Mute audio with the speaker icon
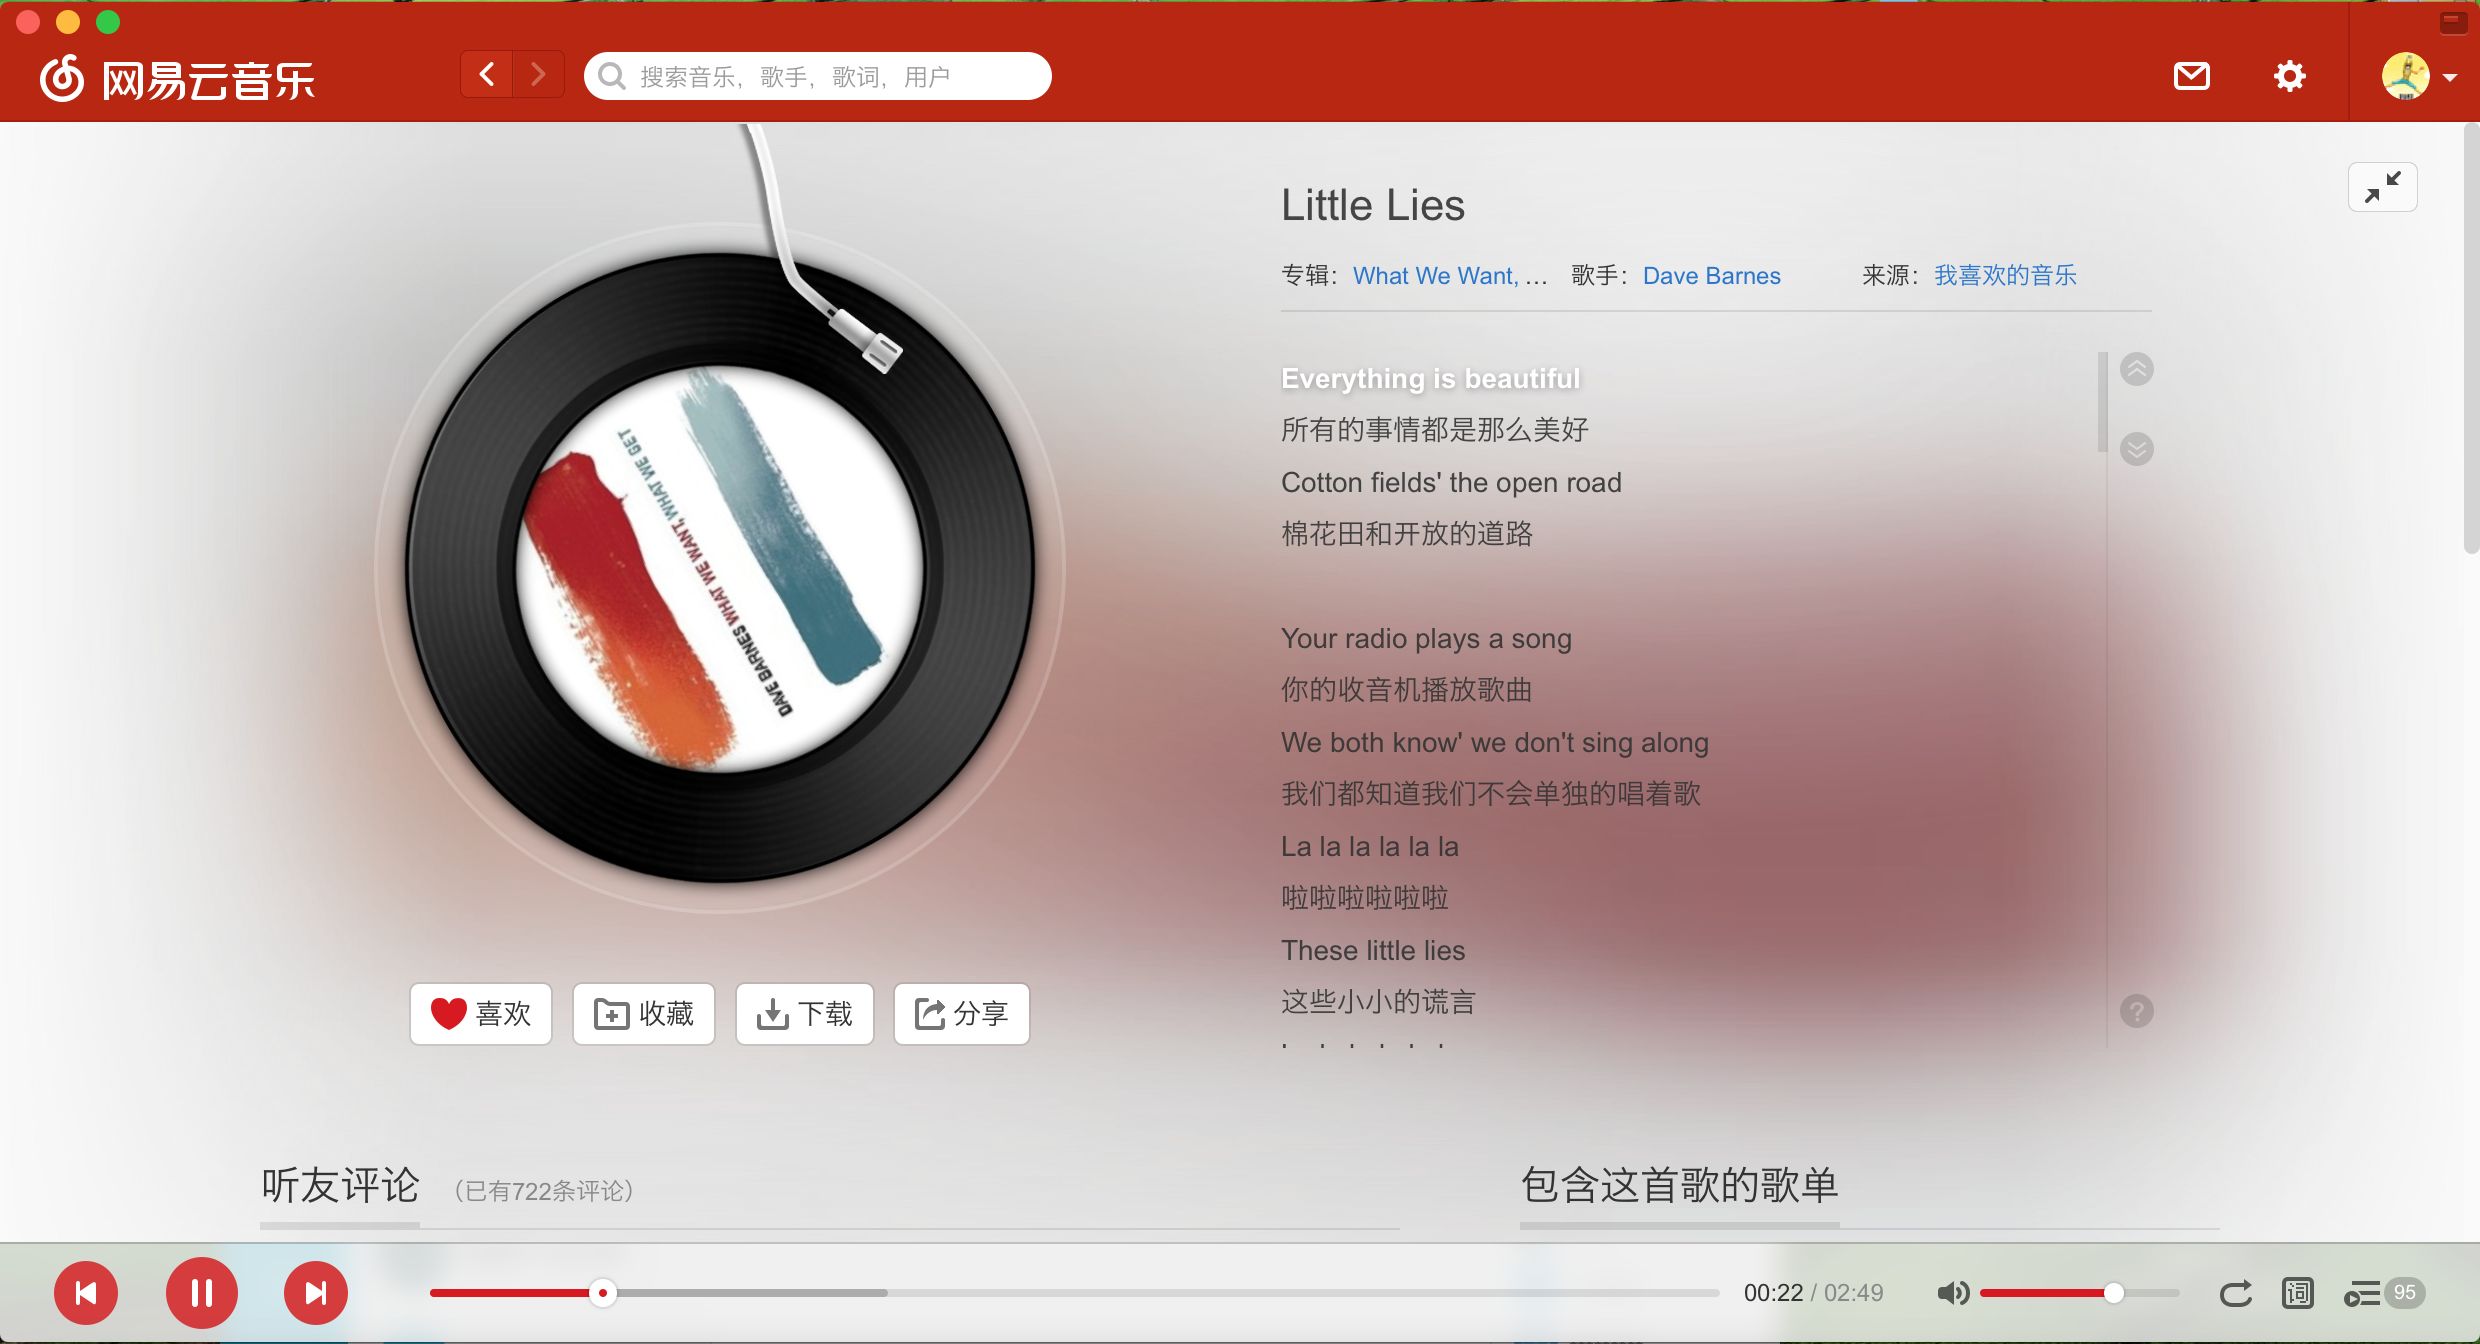The image size is (2480, 1344). [x=1953, y=1293]
